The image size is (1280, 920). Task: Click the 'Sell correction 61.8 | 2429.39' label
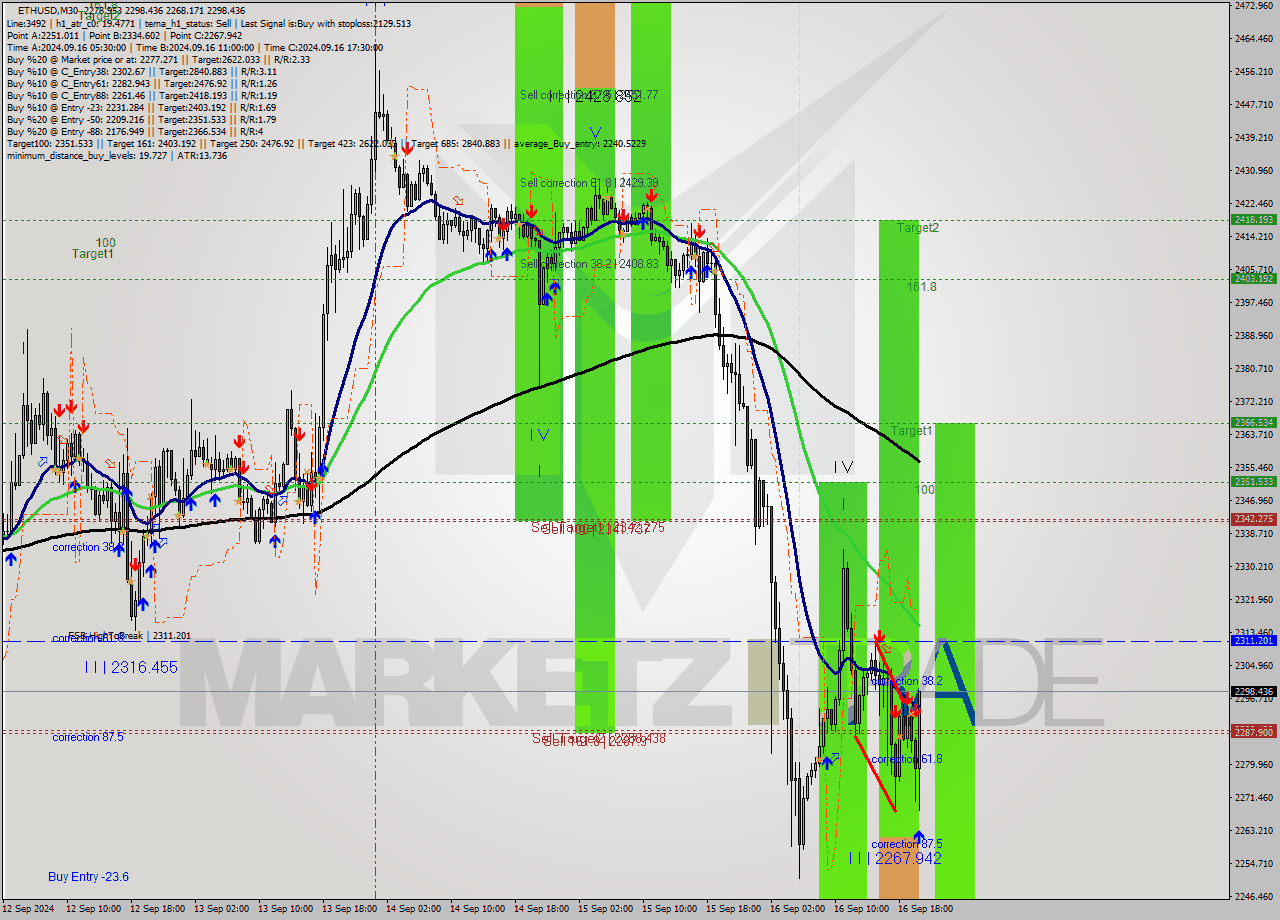tap(589, 183)
